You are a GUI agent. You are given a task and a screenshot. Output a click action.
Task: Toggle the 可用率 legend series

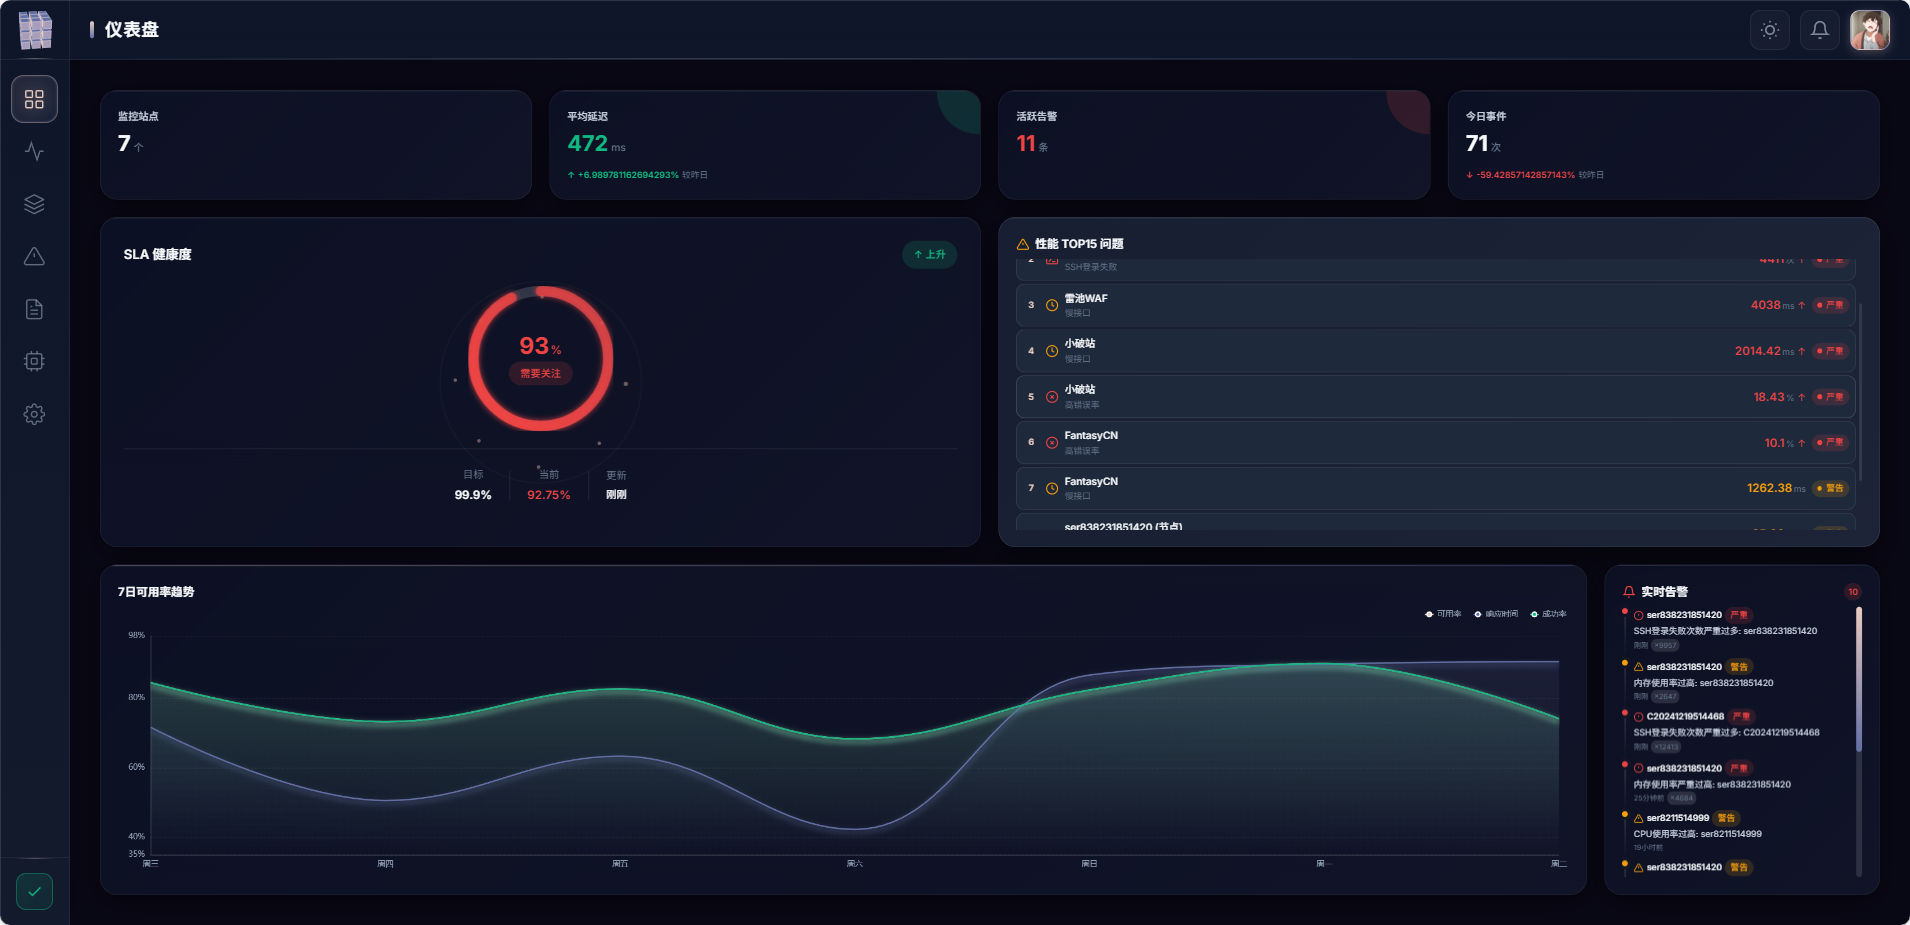1443,614
